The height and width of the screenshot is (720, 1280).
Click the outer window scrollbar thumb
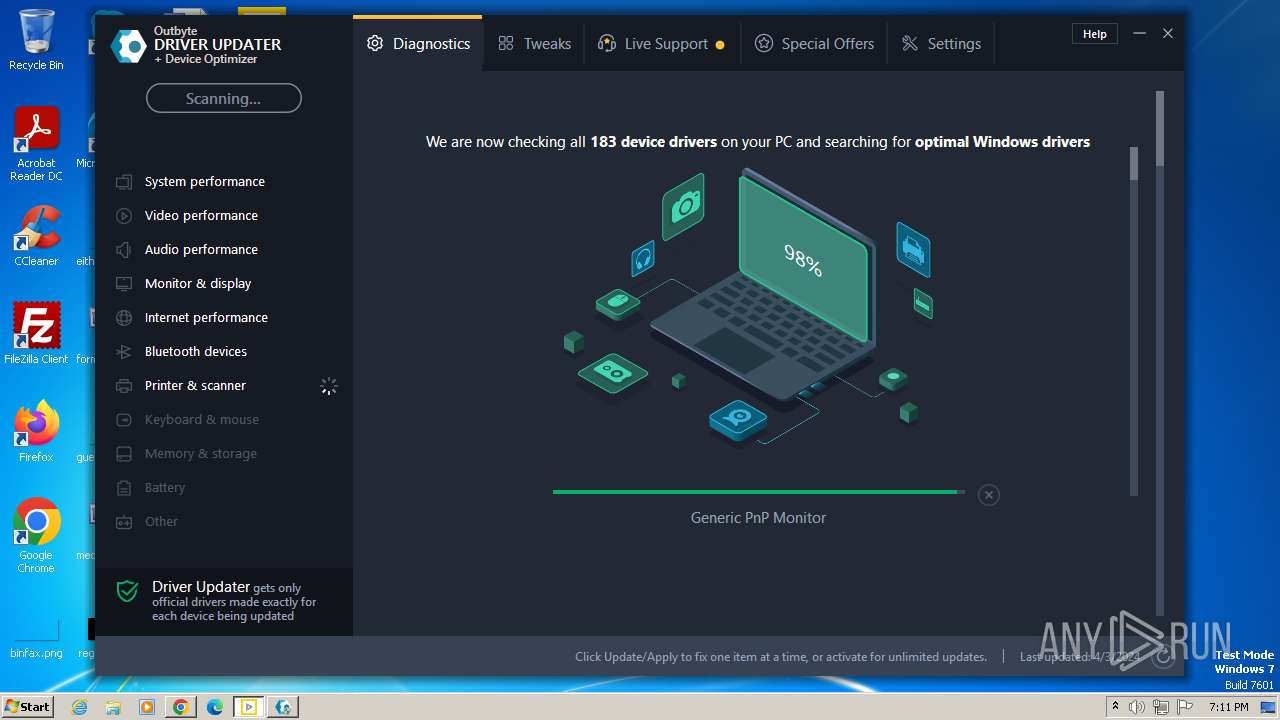click(x=1160, y=128)
